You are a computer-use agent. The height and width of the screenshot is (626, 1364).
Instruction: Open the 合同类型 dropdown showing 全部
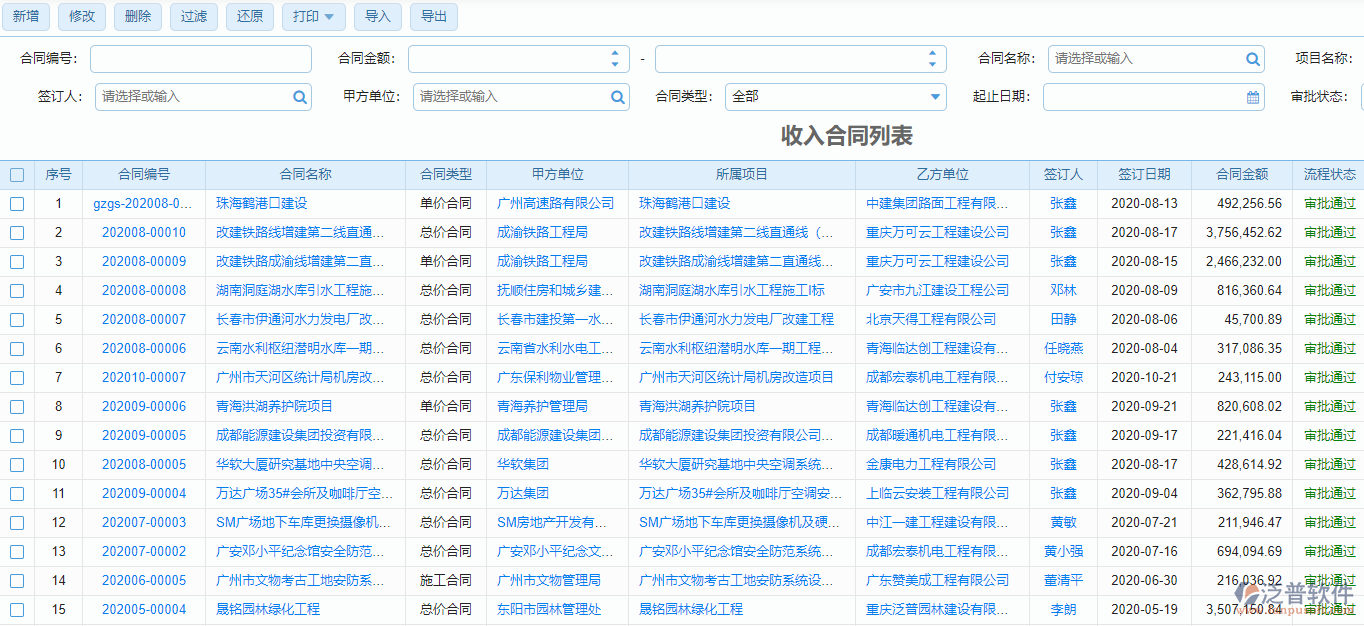835,97
